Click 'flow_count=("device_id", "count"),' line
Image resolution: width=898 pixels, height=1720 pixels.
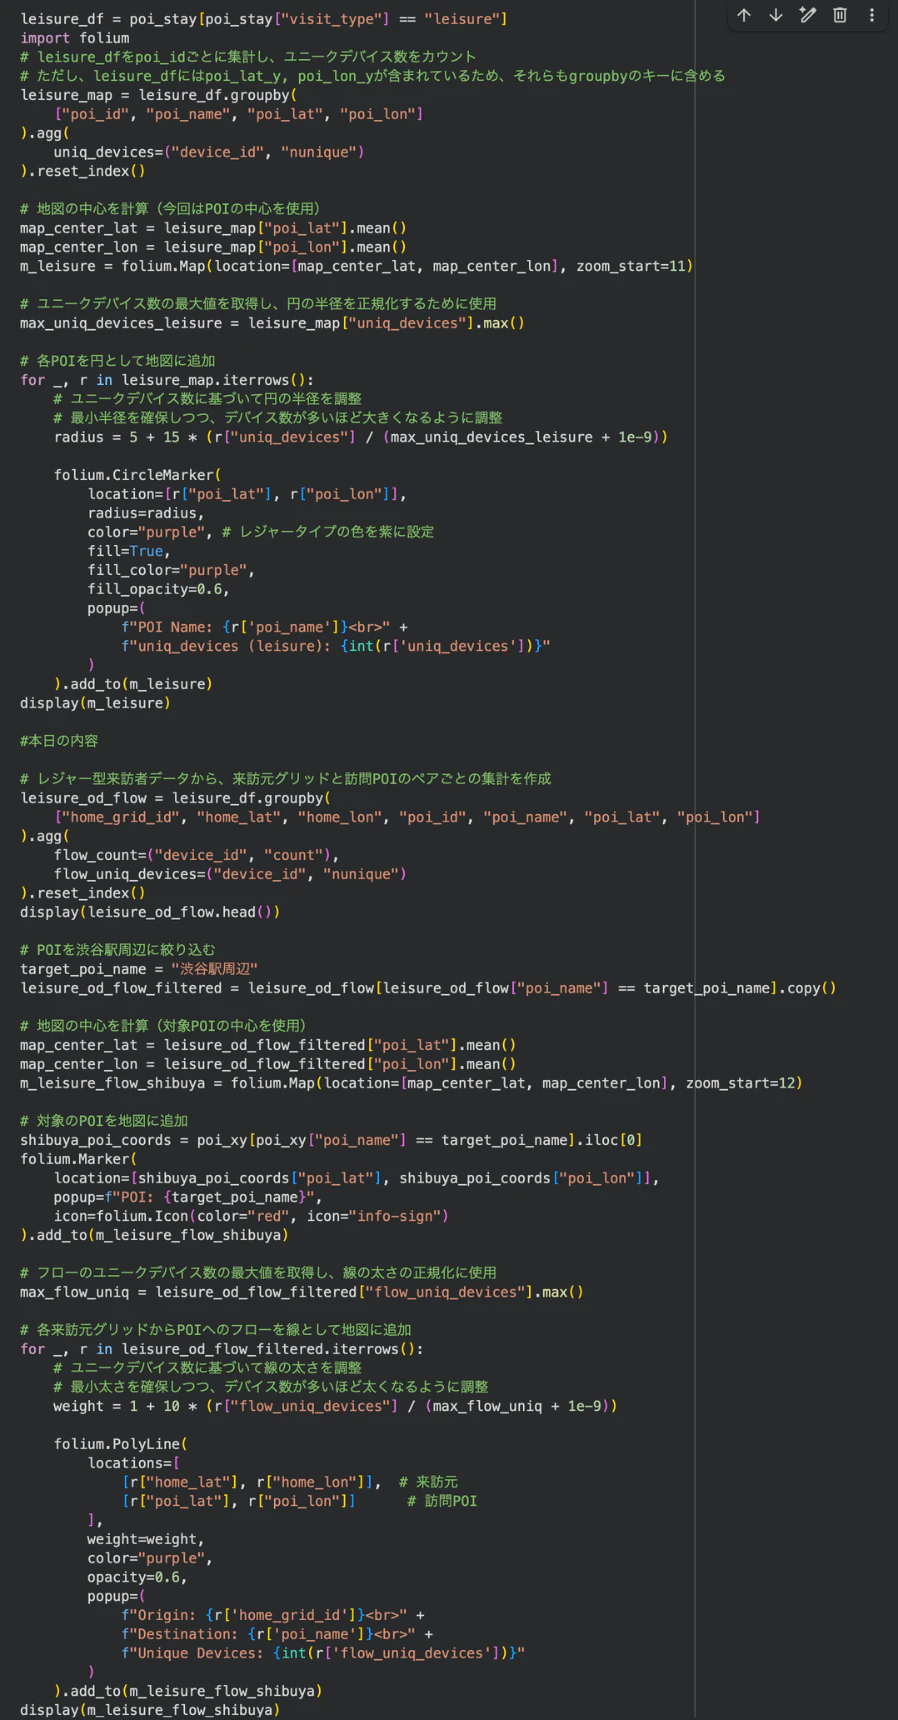(197, 855)
